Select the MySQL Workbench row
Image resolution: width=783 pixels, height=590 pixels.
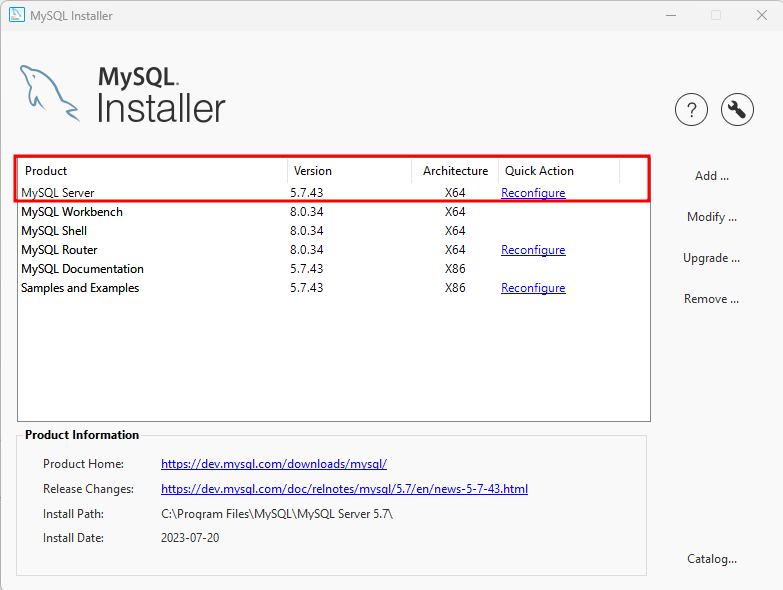pyautogui.click(x=334, y=212)
